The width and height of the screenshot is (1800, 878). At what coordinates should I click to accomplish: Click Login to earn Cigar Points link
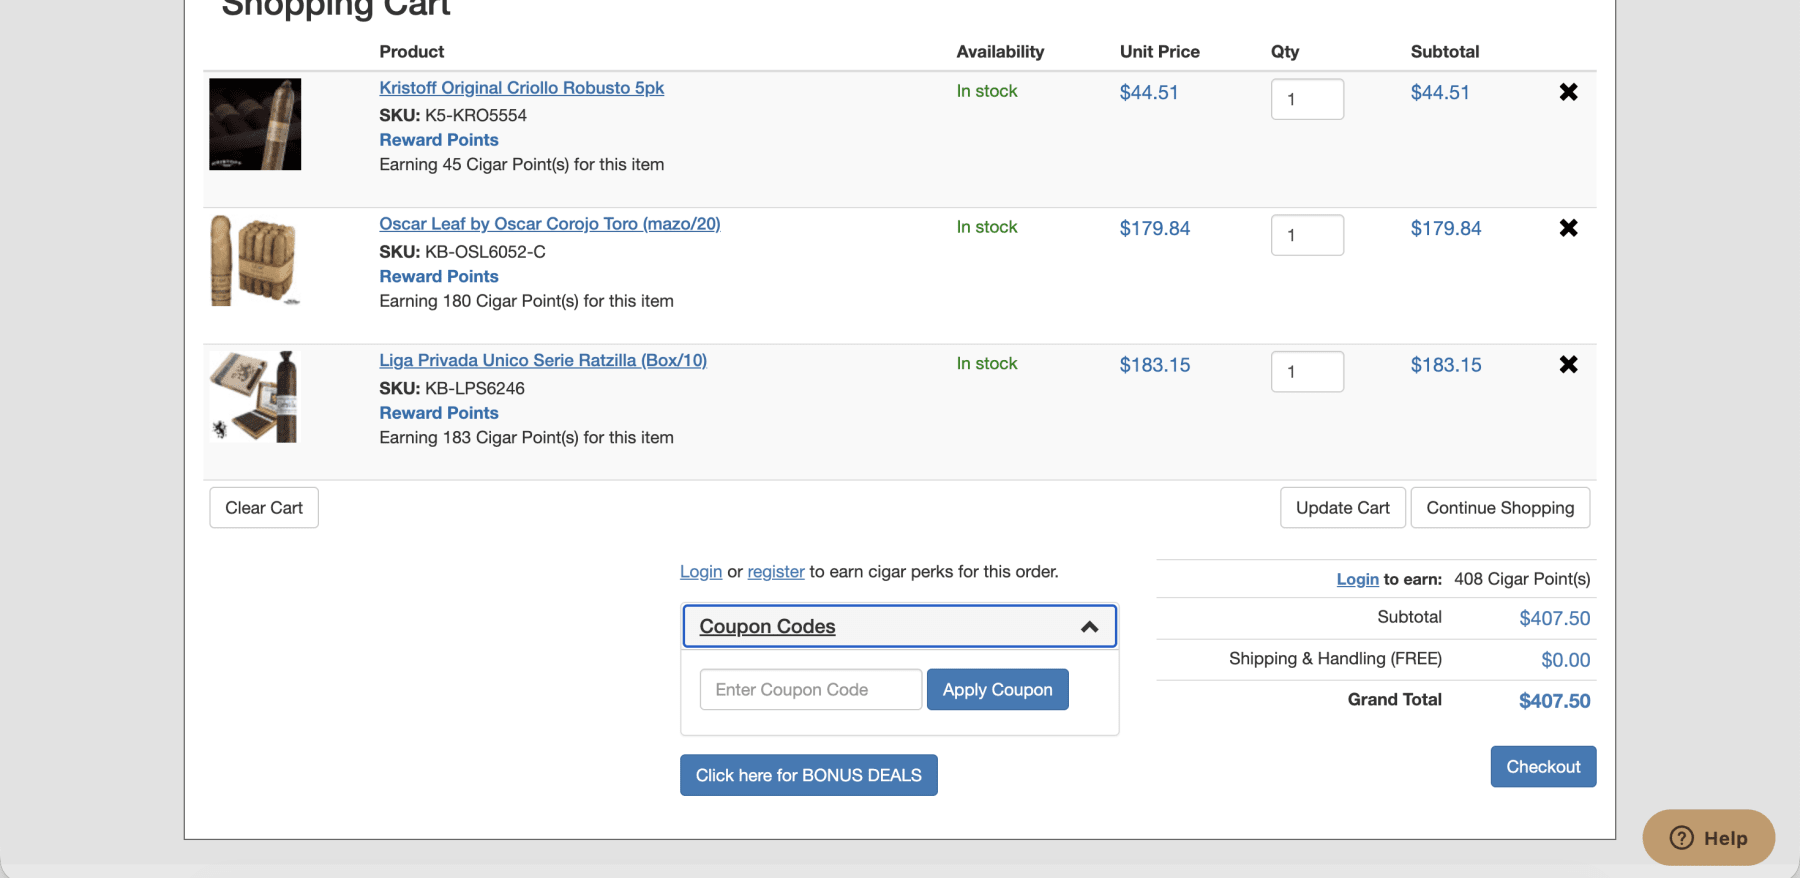[1357, 579]
